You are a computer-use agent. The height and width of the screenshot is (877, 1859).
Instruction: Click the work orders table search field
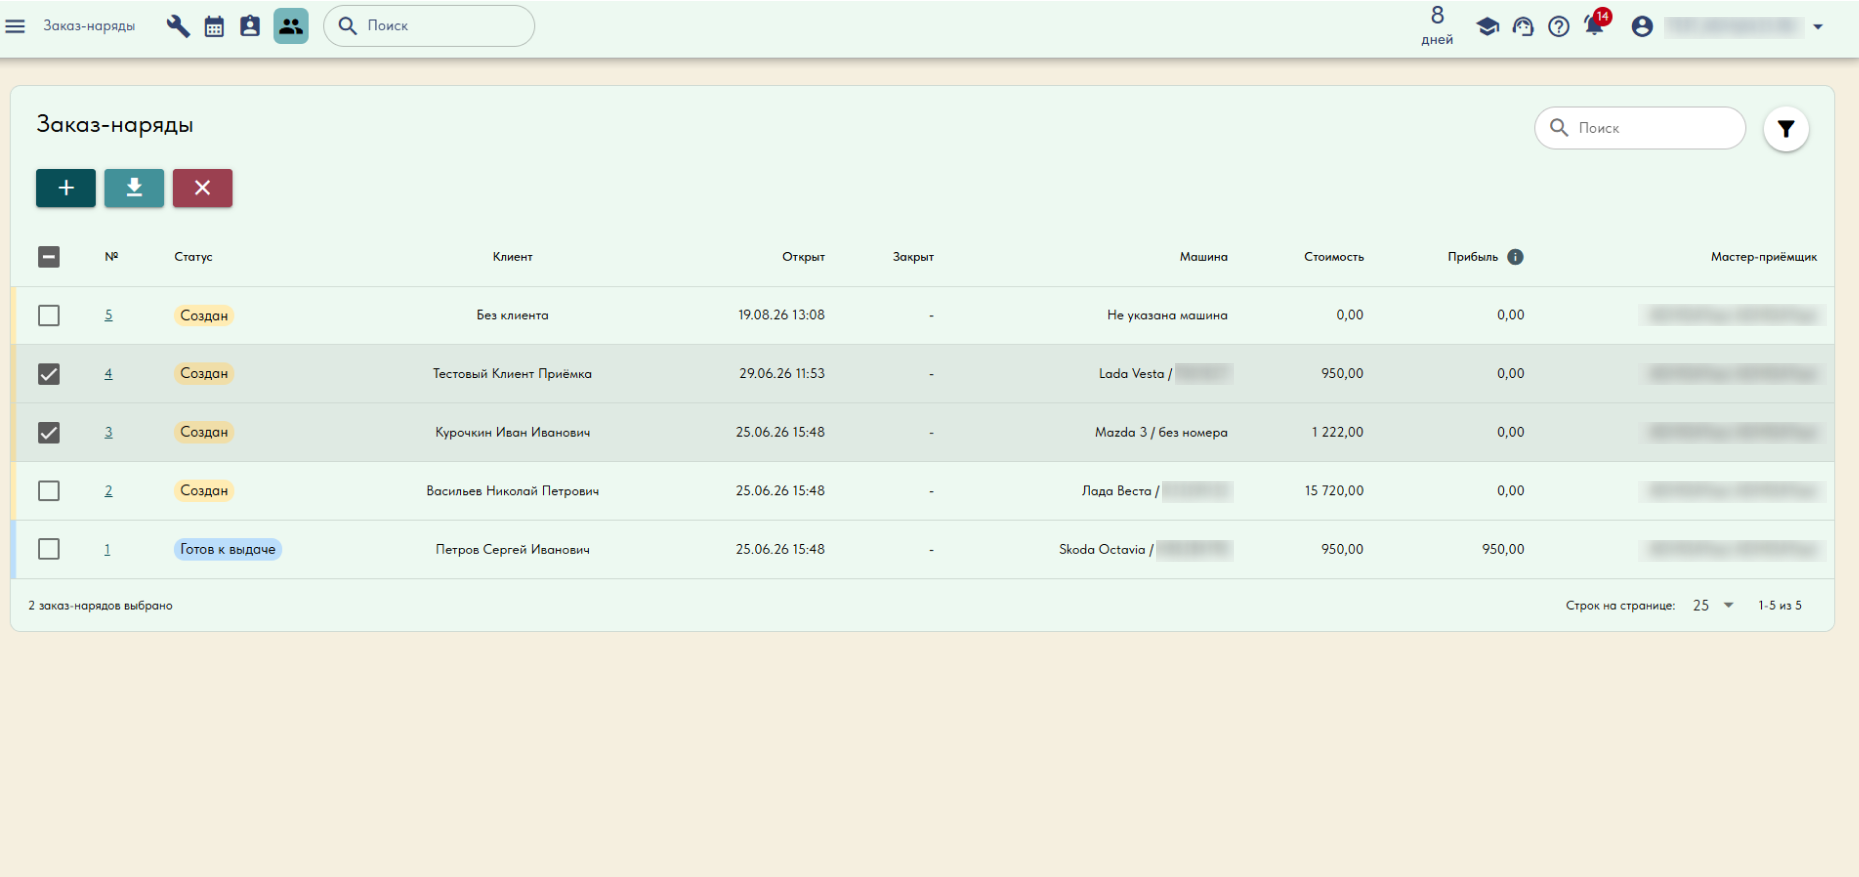click(1640, 128)
